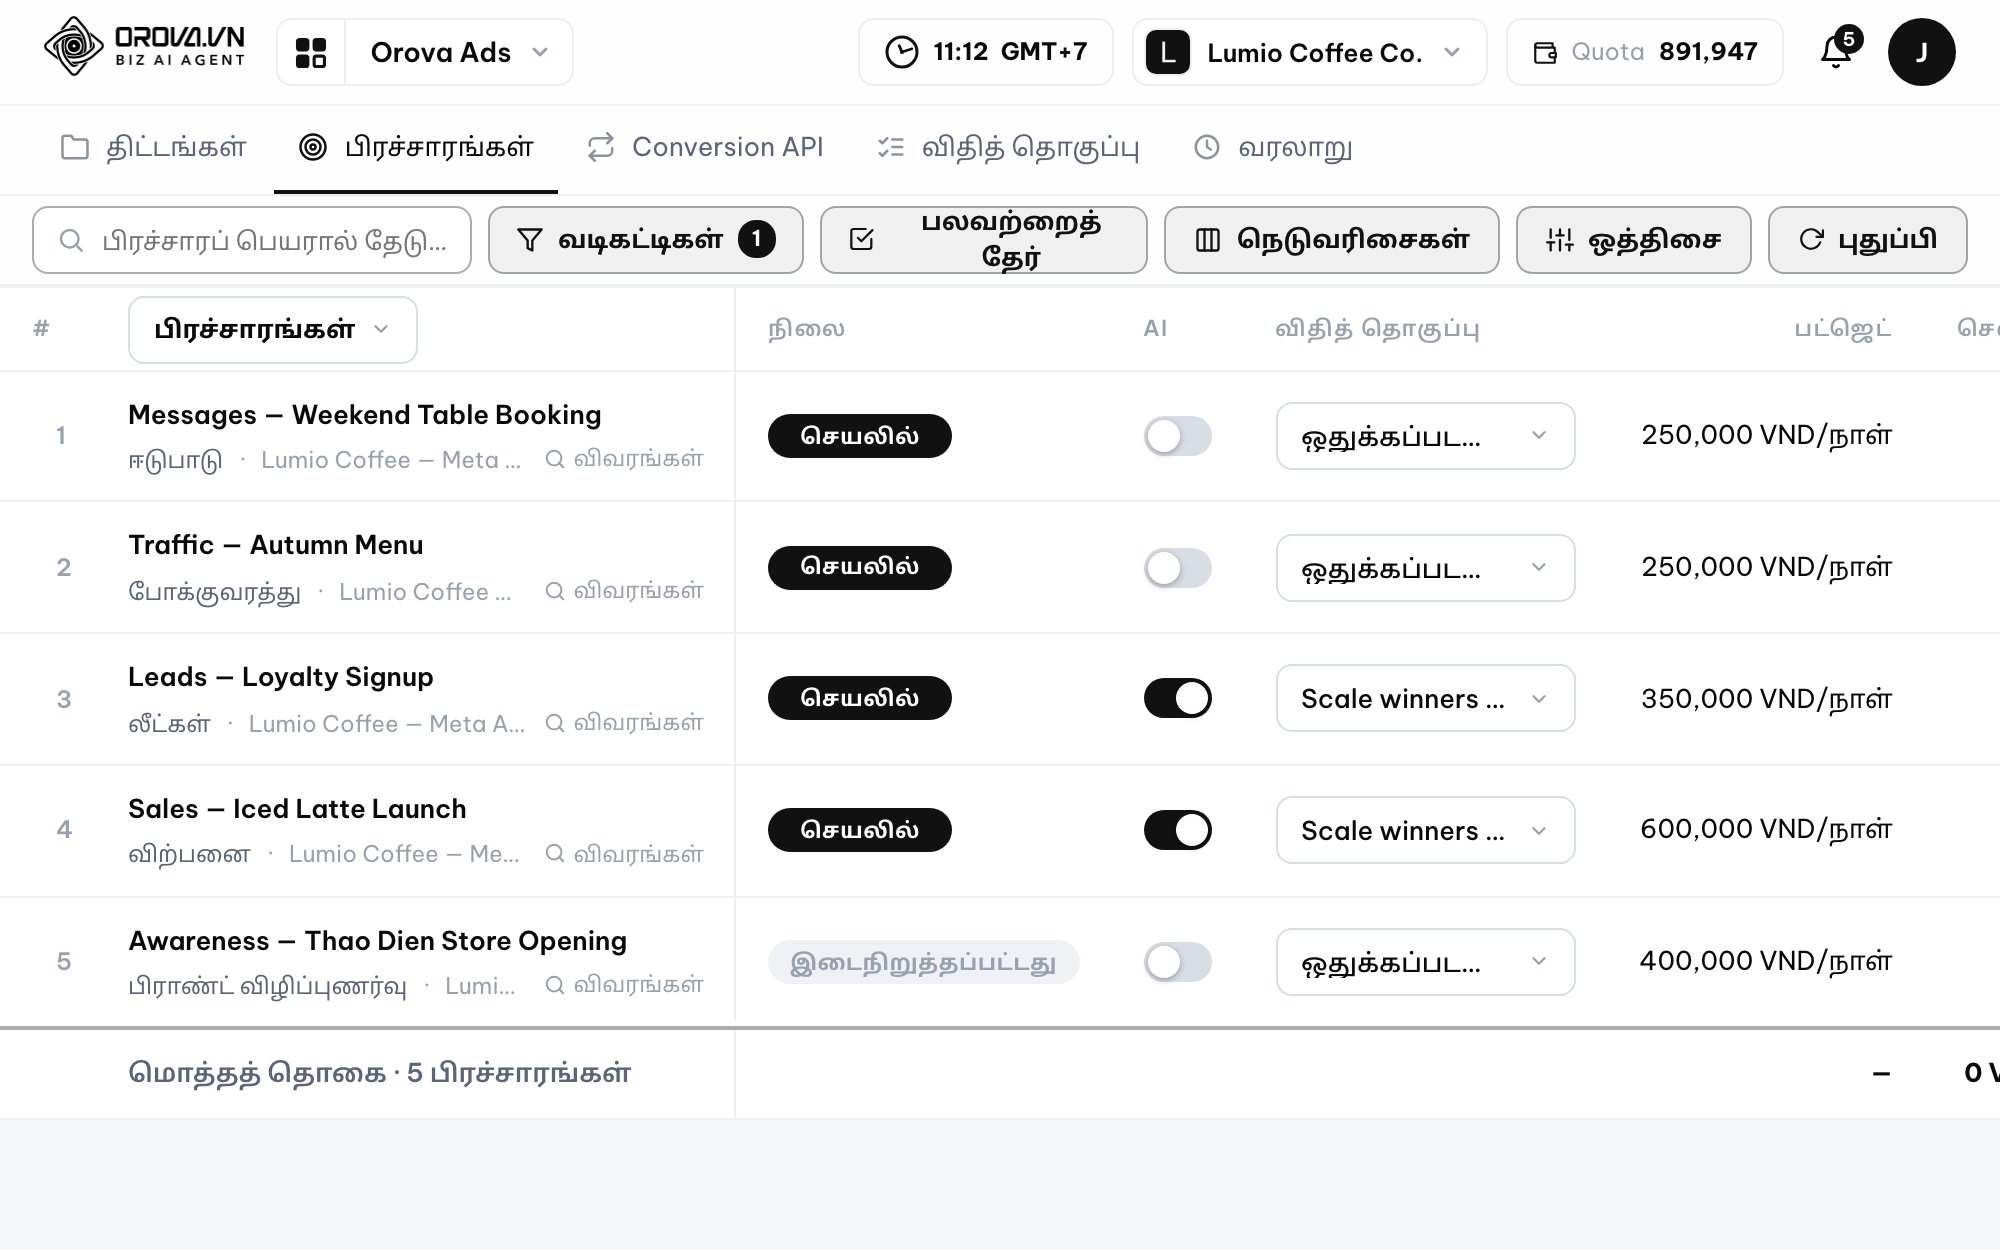Open rule set dropdown for Traffic – Autumn Menu

(x=1425, y=568)
